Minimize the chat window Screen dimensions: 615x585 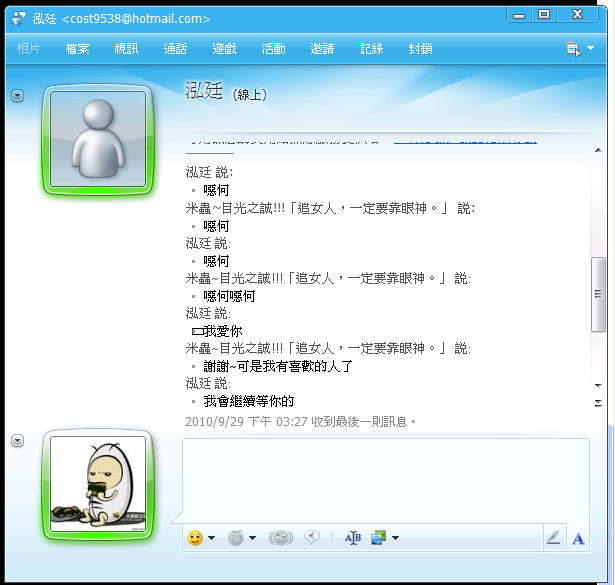[519, 15]
